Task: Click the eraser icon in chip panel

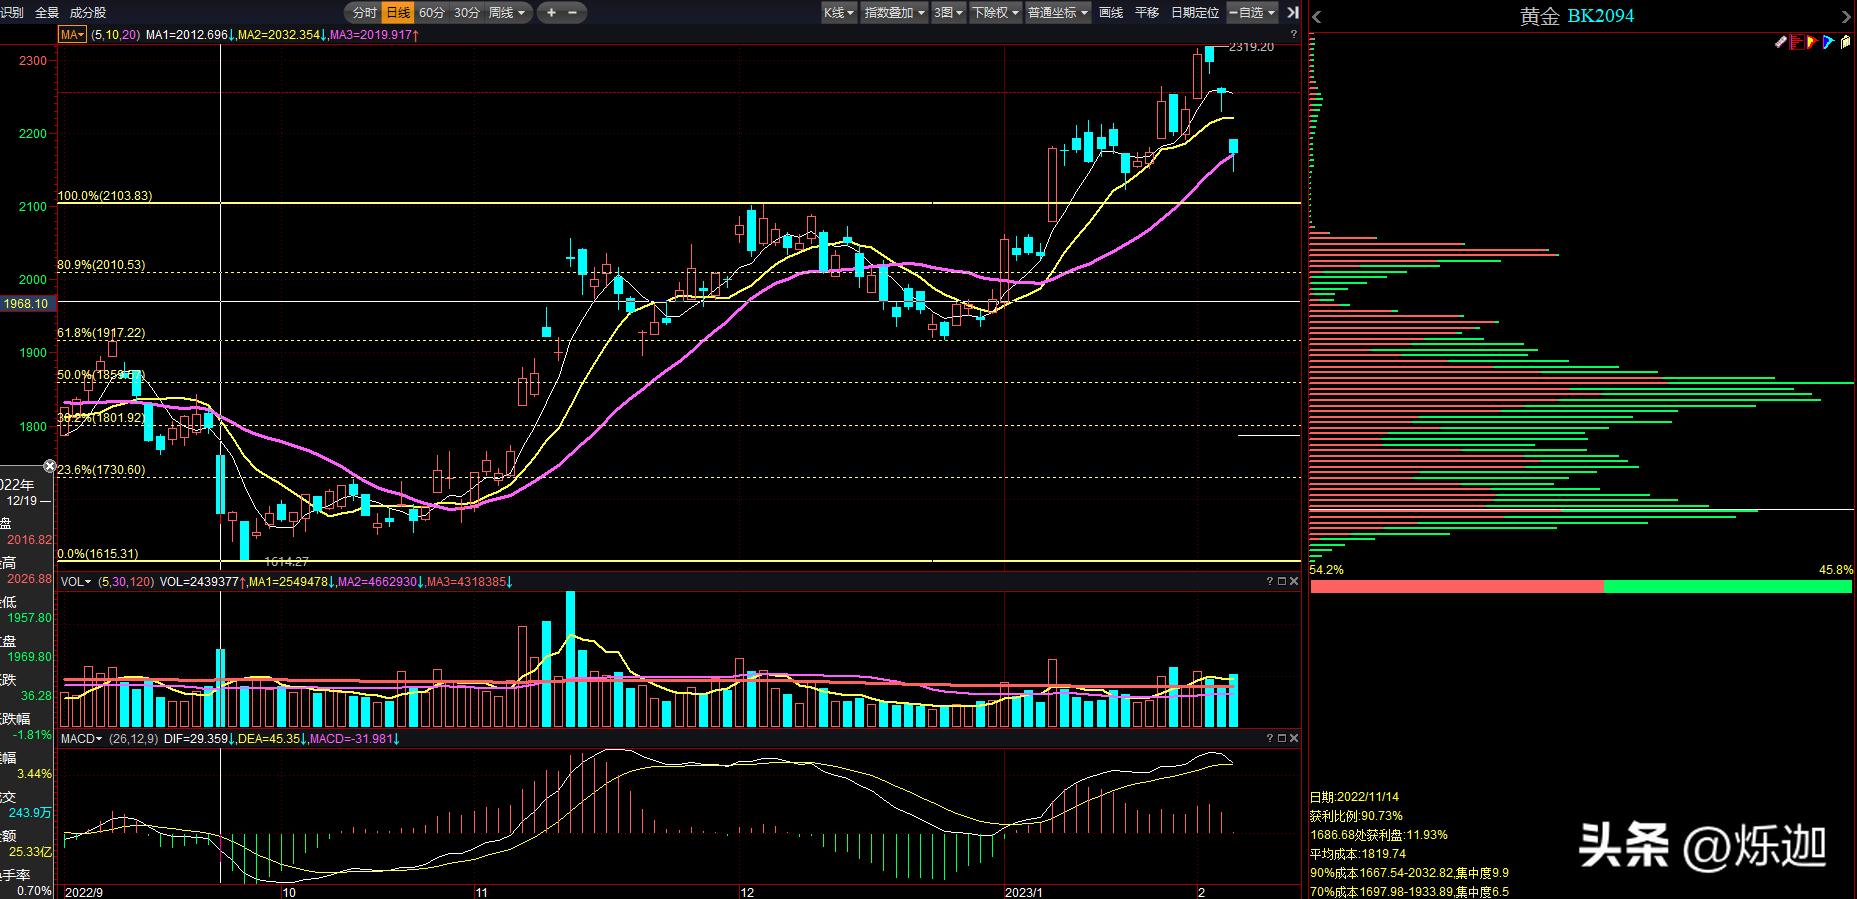Action: tap(1780, 42)
